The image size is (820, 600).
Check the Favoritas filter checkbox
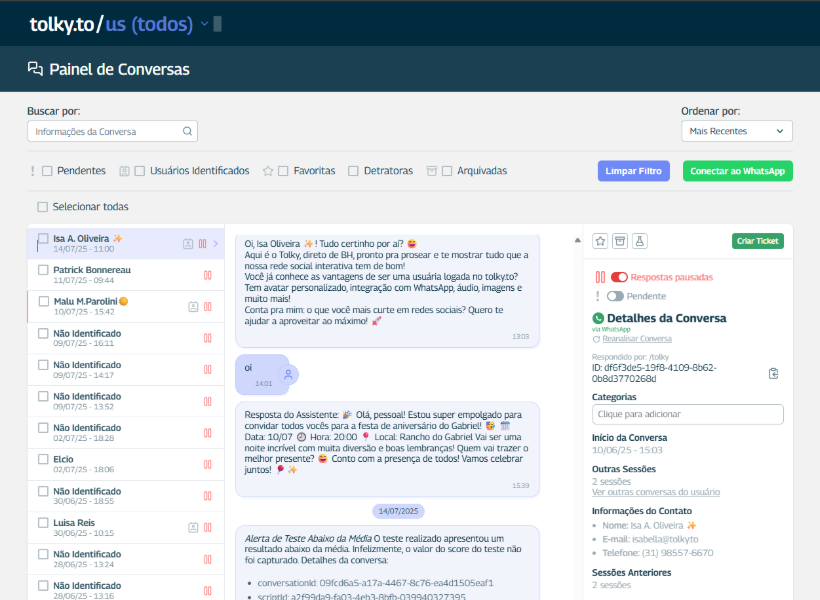coord(283,171)
